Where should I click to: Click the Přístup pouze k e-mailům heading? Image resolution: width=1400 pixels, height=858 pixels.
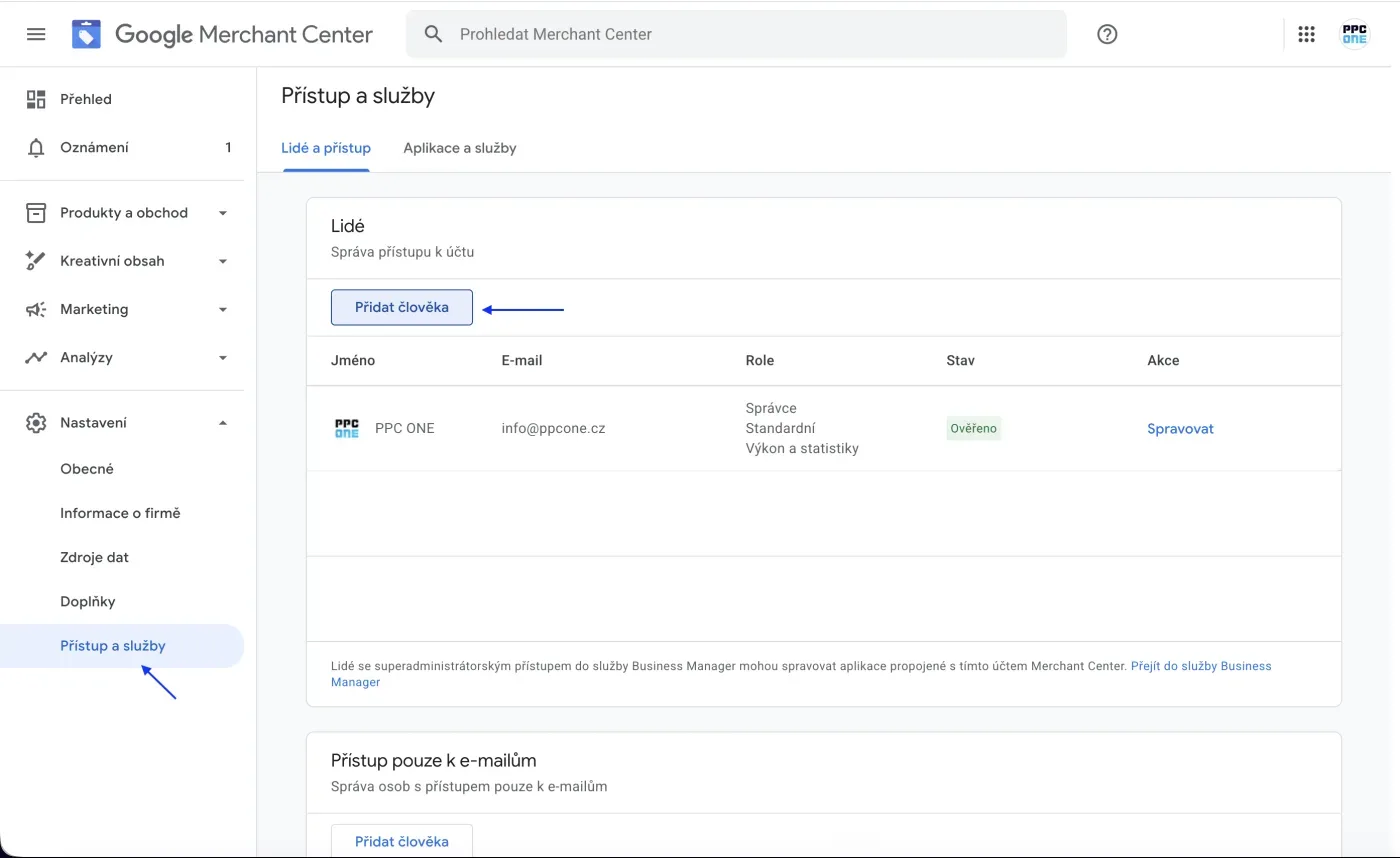click(x=434, y=761)
